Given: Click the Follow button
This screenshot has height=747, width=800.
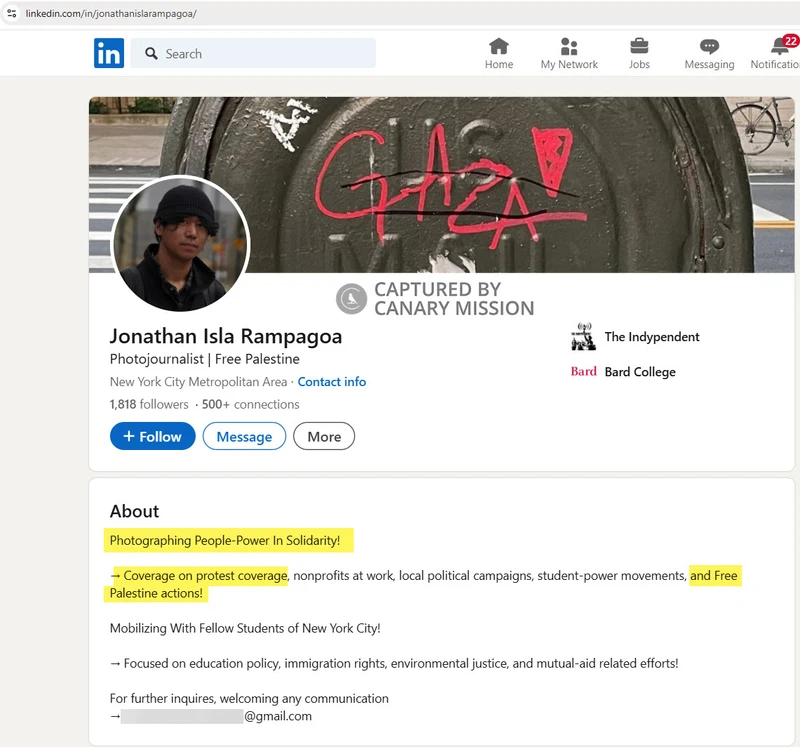Looking at the screenshot, I should pos(153,436).
